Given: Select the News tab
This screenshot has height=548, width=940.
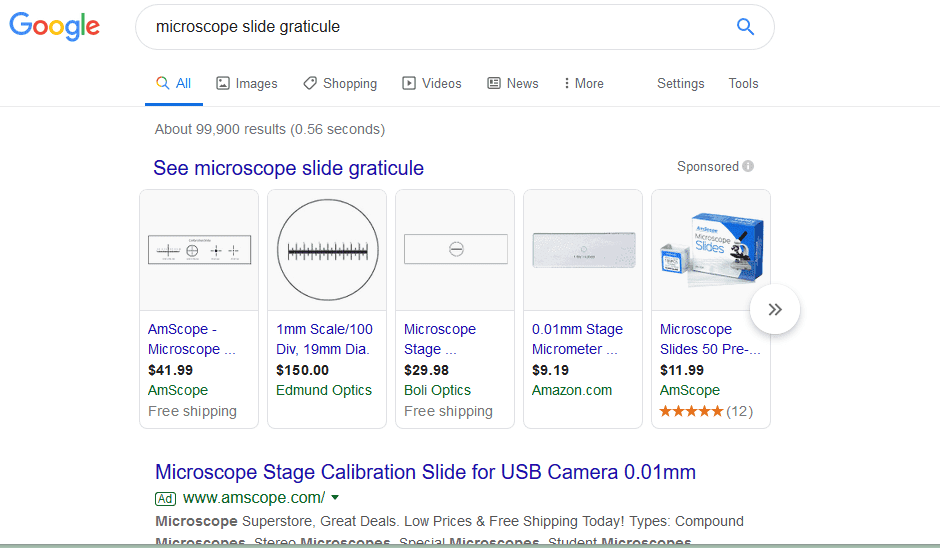Looking at the screenshot, I should click(513, 84).
